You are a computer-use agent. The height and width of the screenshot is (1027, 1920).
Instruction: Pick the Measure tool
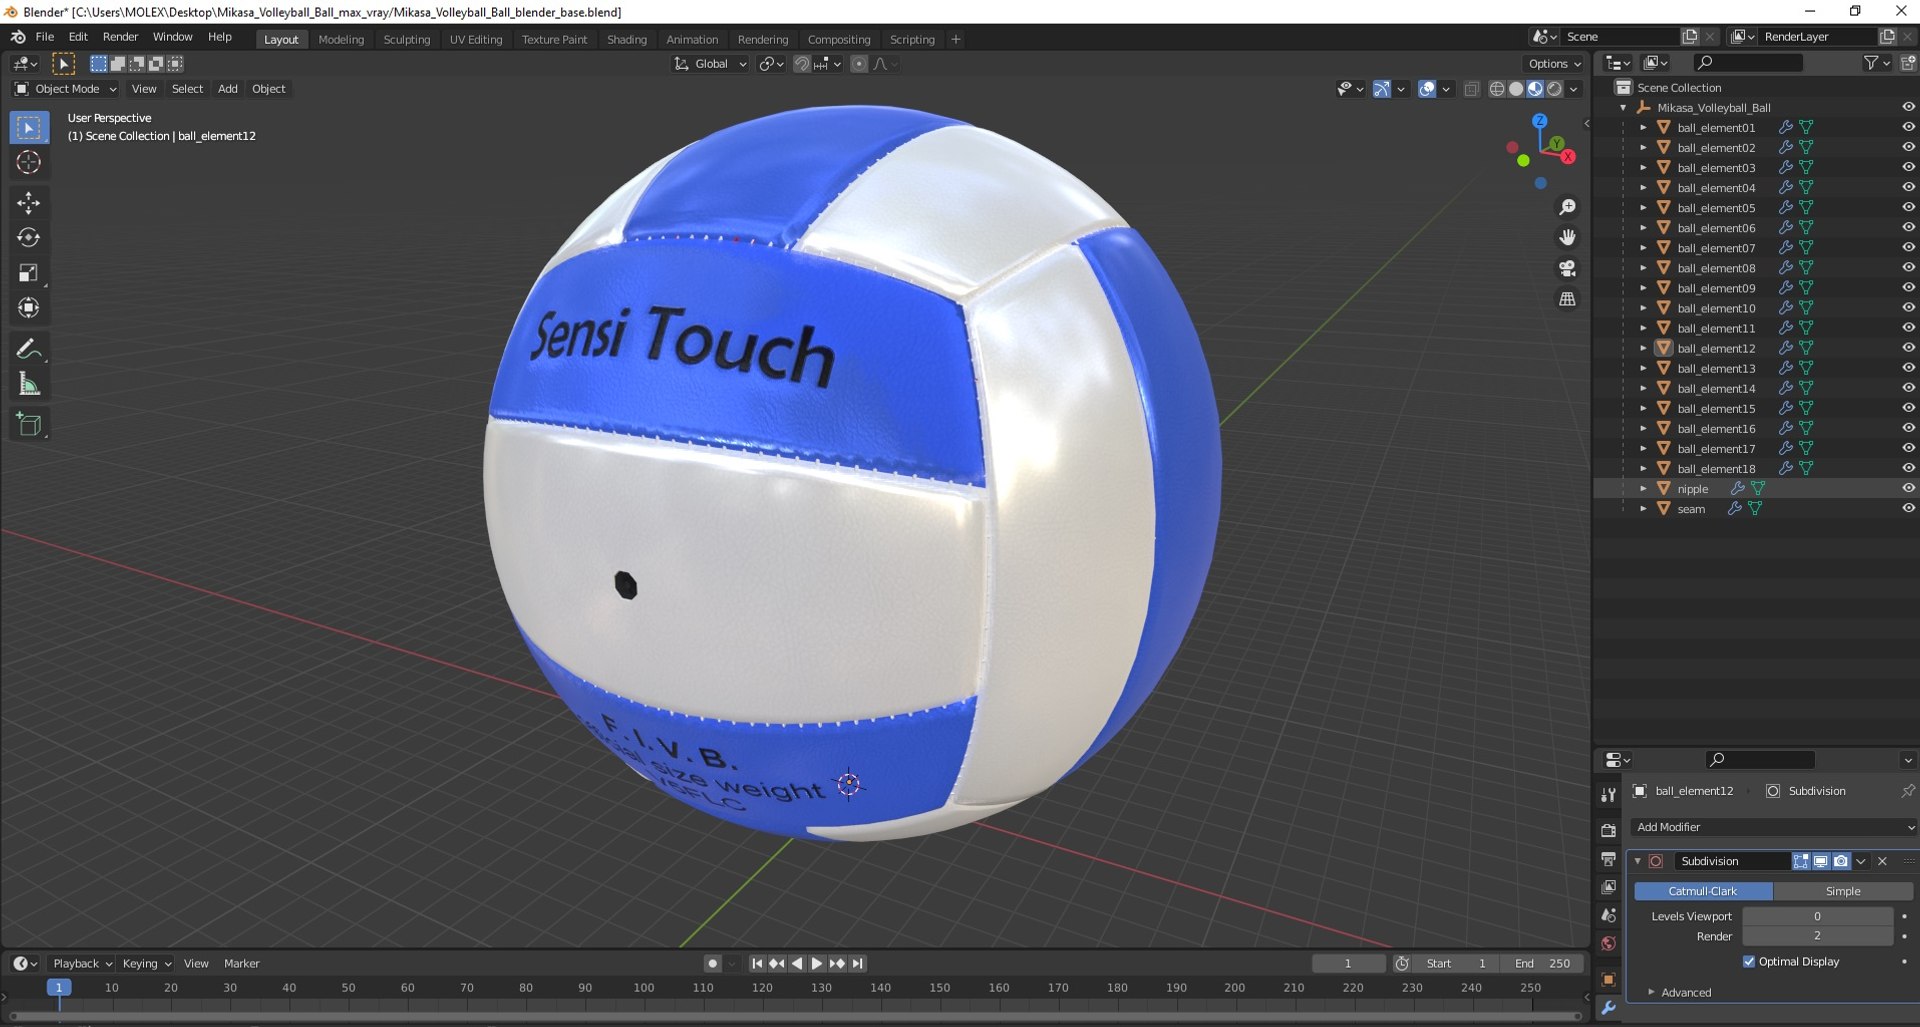click(x=28, y=384)
